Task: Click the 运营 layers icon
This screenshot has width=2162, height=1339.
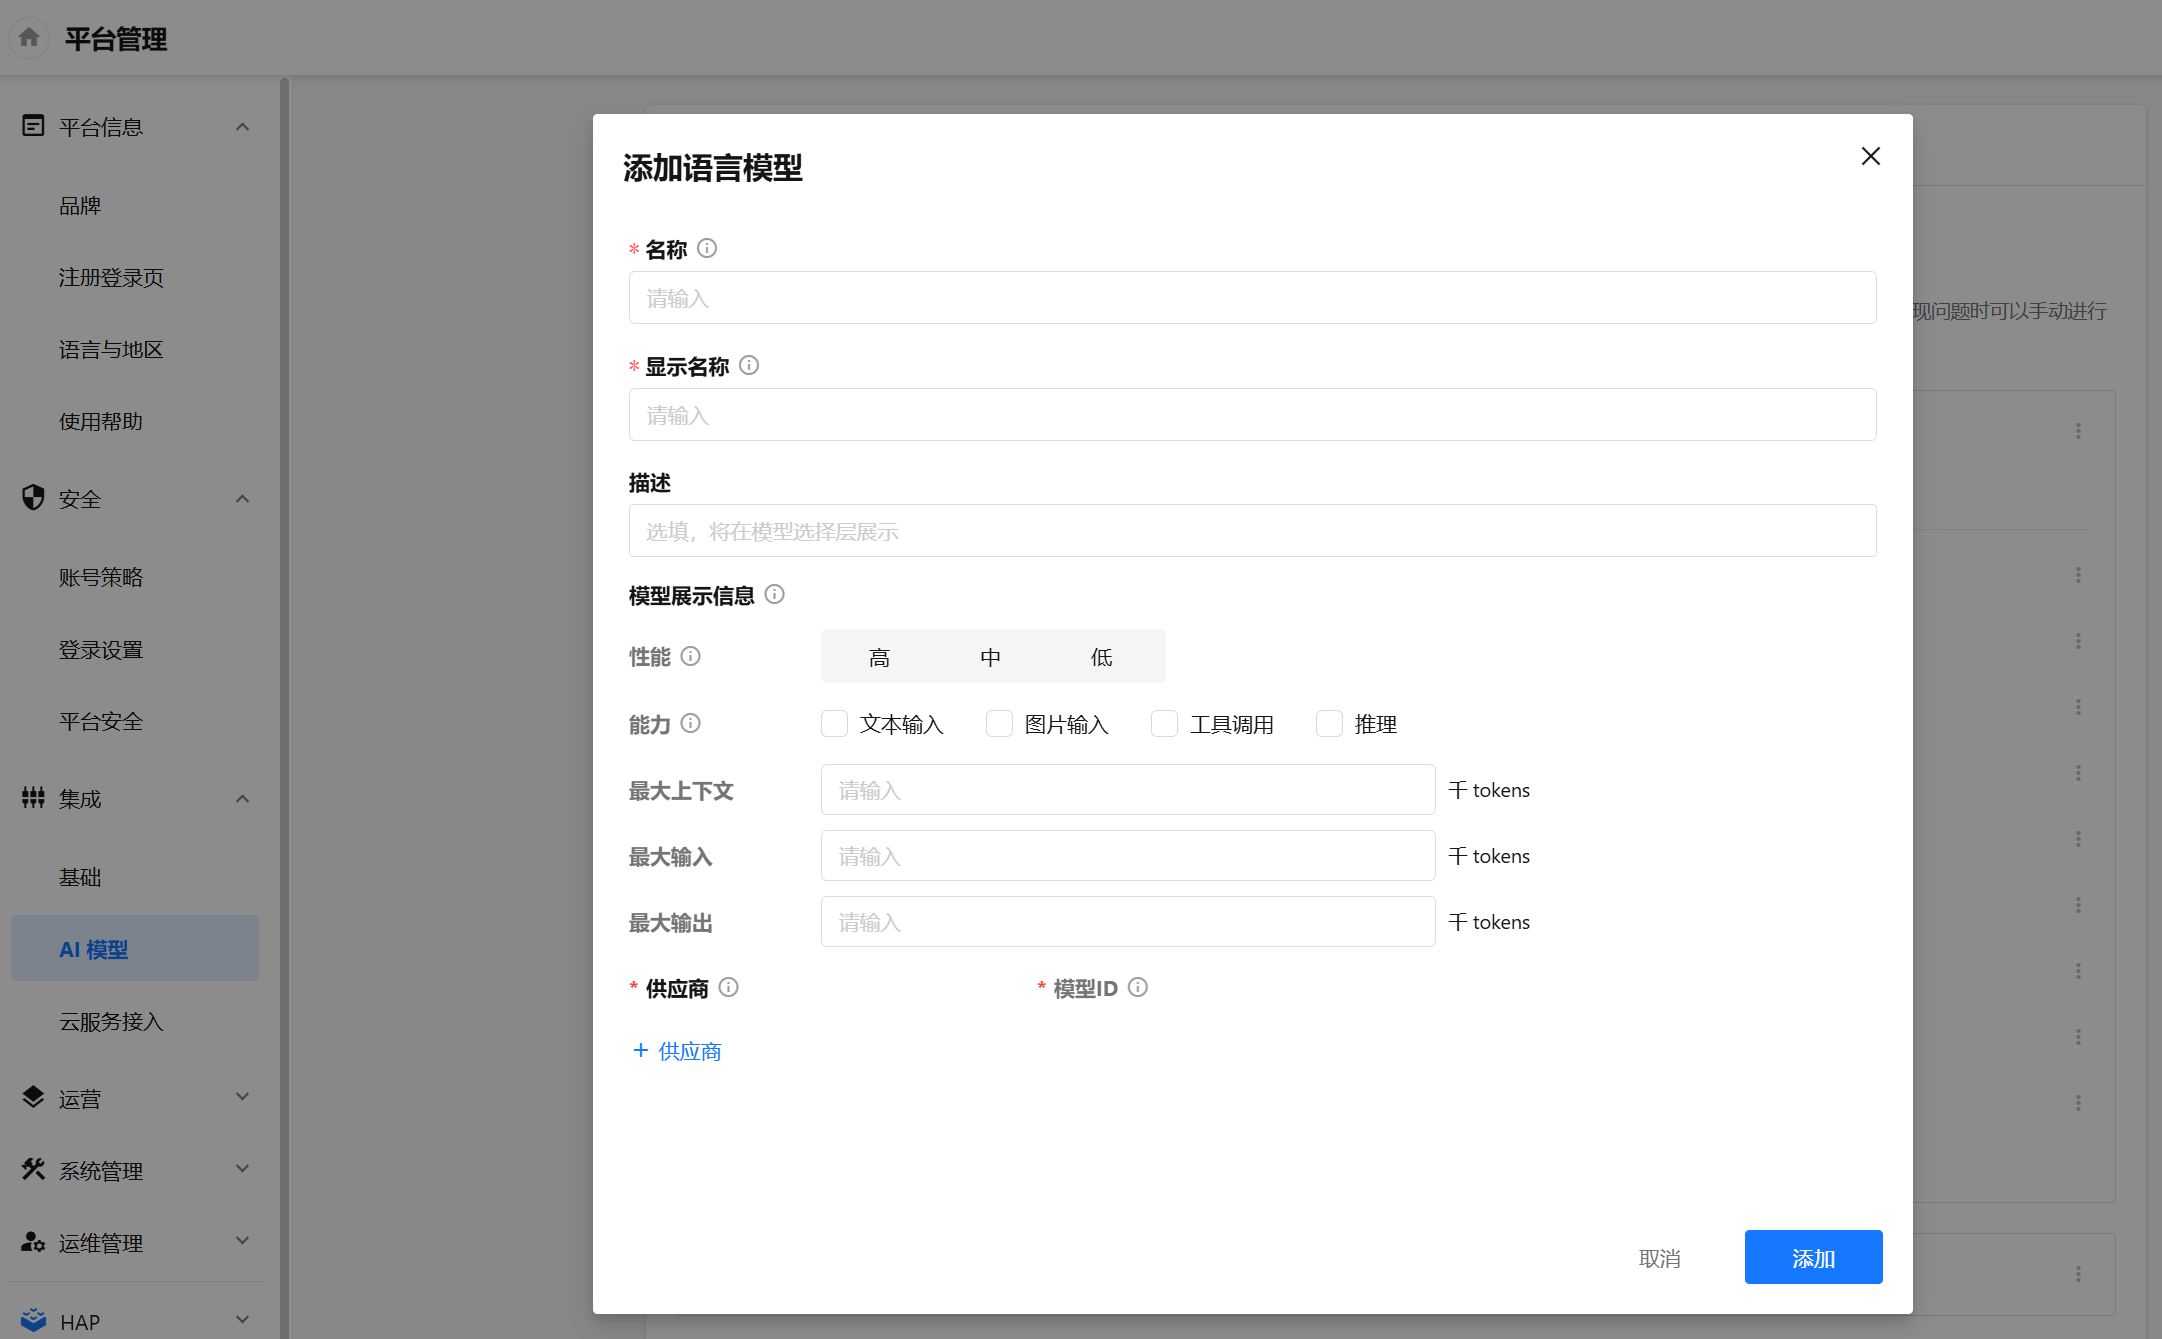Action: click(x=33, y=1097)
